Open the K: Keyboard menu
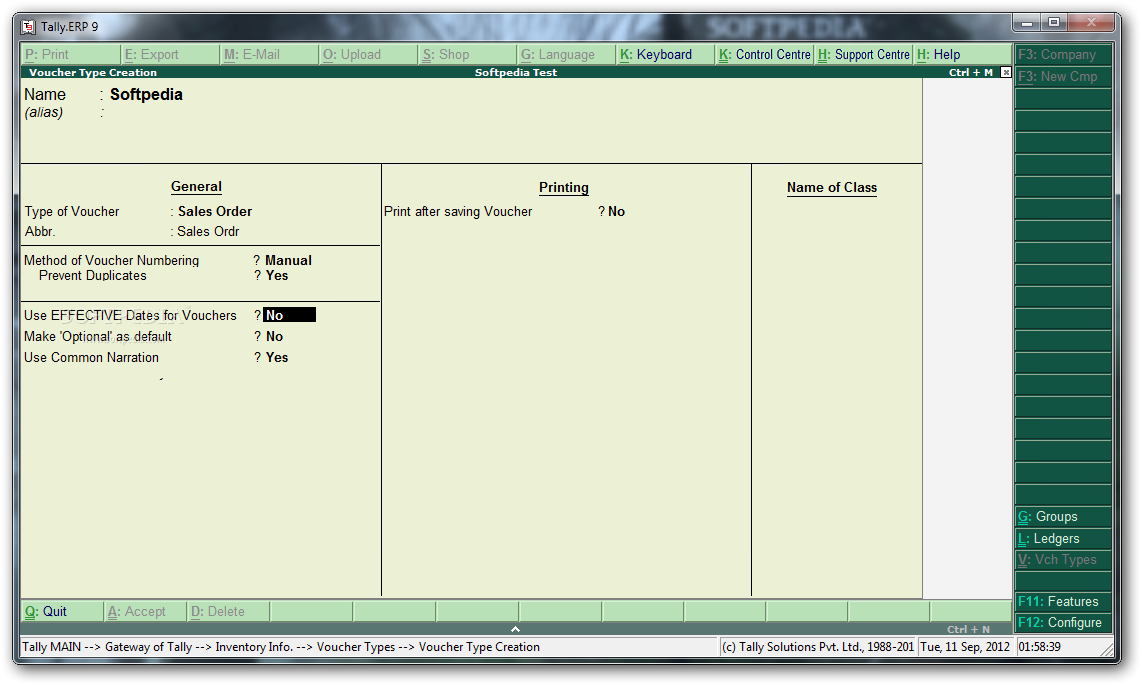This screenshot has width=1142, height=685. click(666, 55)
